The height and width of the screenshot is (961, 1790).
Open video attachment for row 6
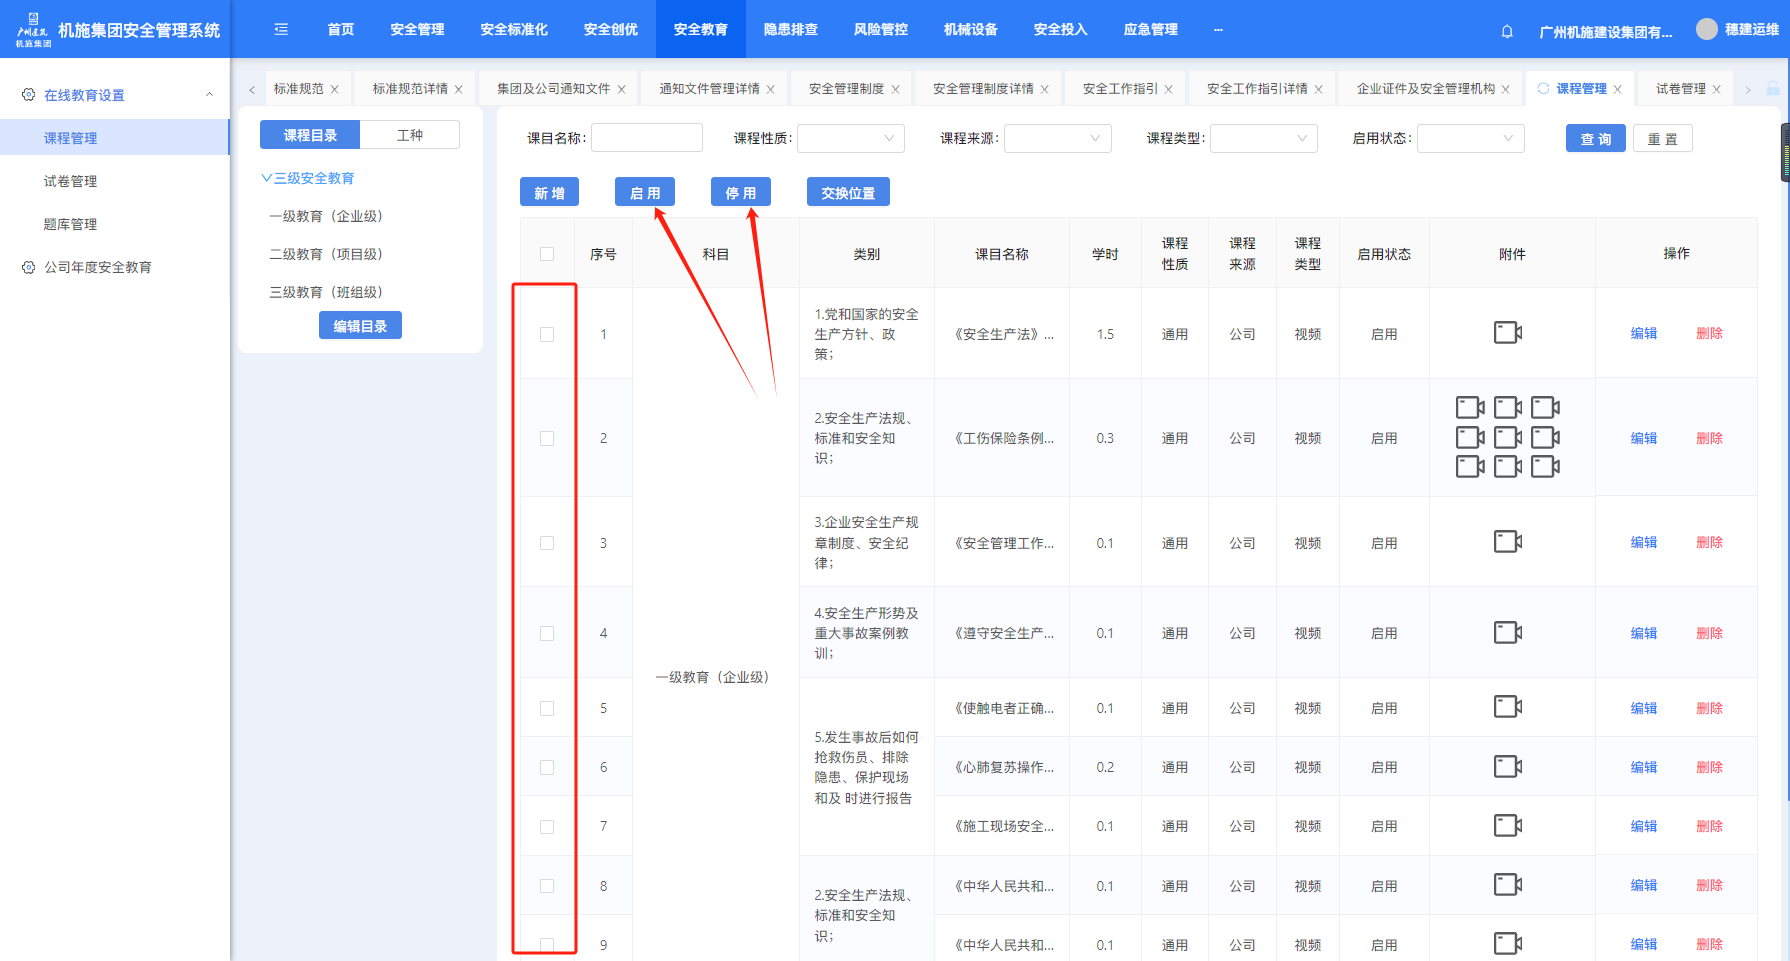pyautogui.click(x=1508, y=767)
